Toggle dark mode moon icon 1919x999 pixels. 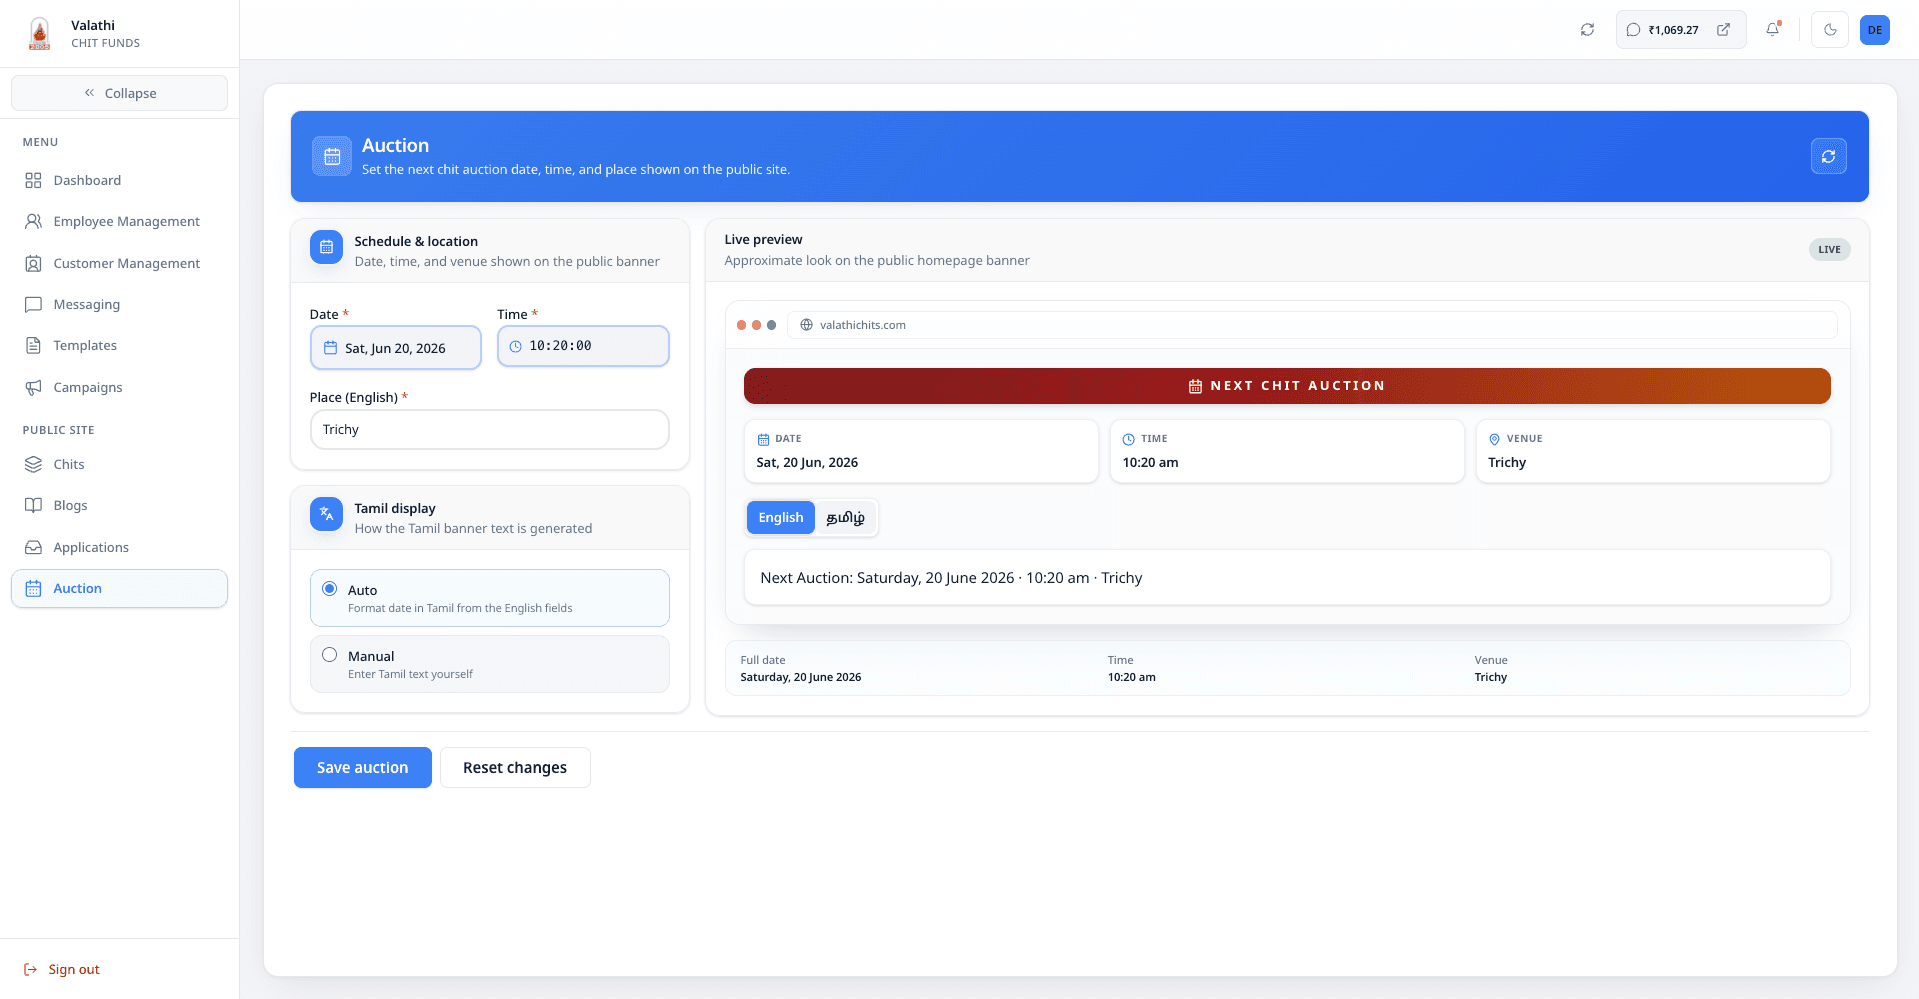click(1830, 30)
